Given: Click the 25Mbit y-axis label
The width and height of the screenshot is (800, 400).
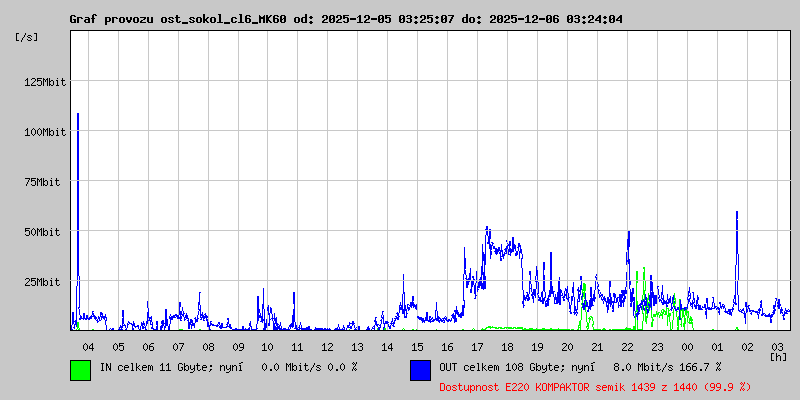Looking at the screenshot, I should [47, 282].
